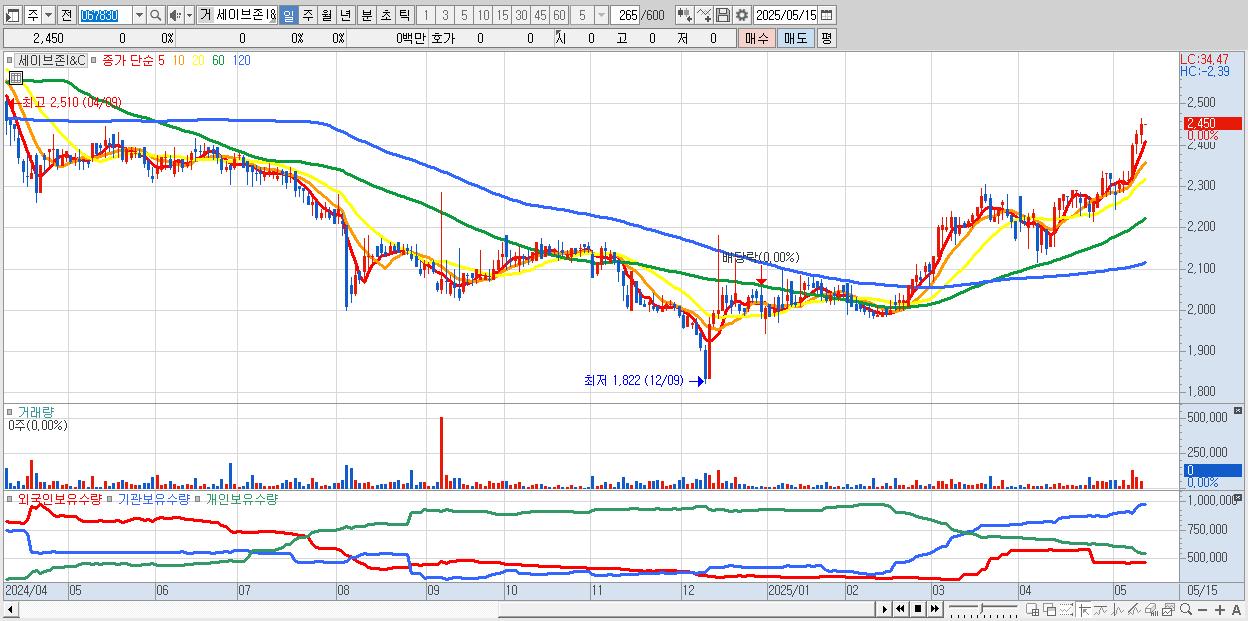The width and height of the screenshot is (1248, 621).
Task: Select the 45 interval button
Action: tap(541, 15)
